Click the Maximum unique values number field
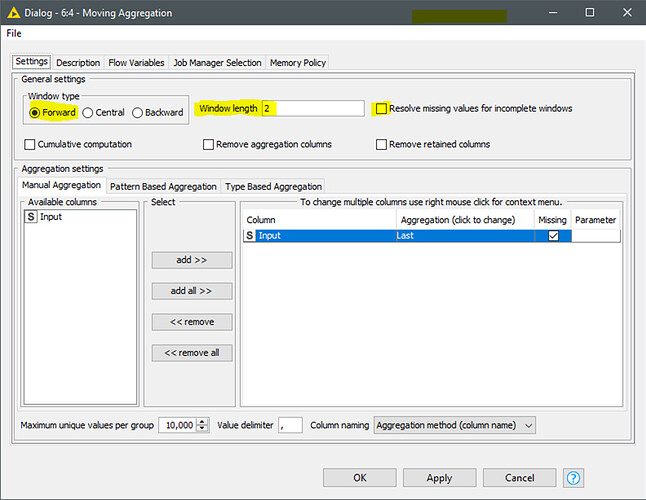Image resolution: width=646 pixels, height=500 pixels. point(178,425)
